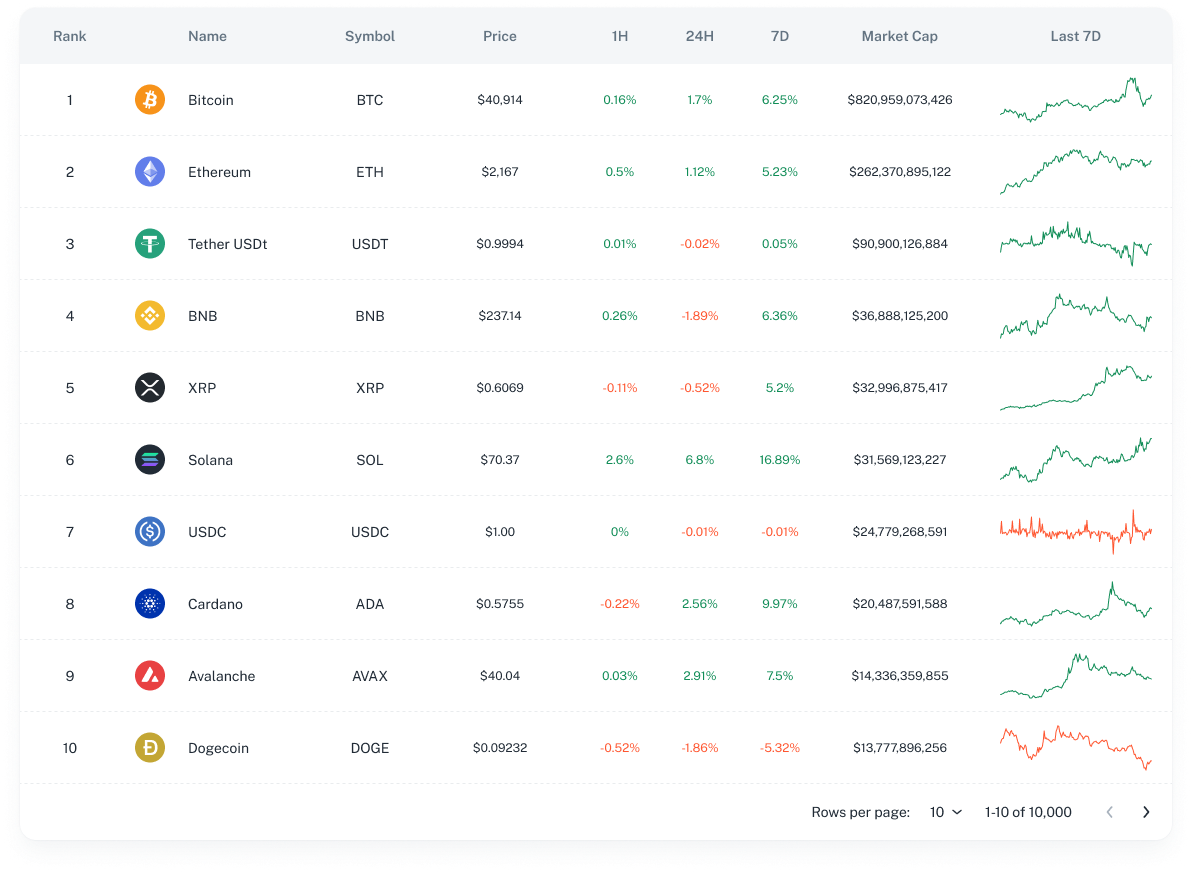This screenshot has height=872, width=1192.
Task: Open the Dogecoin name link
Action: (218, 748)
